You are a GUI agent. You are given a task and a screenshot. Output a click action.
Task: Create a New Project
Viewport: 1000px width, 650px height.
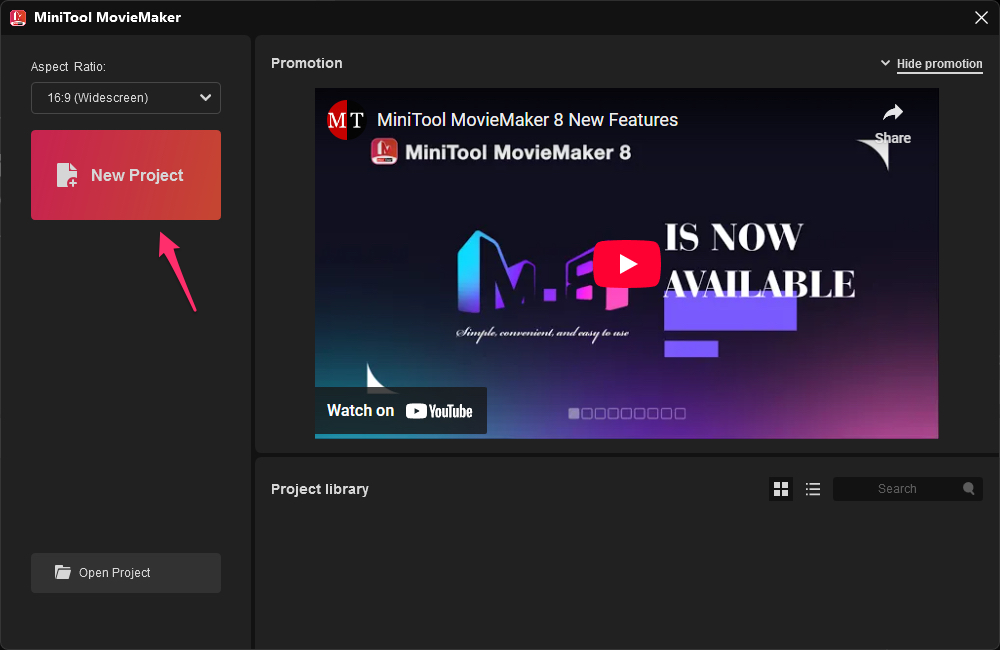click(126, 175)
